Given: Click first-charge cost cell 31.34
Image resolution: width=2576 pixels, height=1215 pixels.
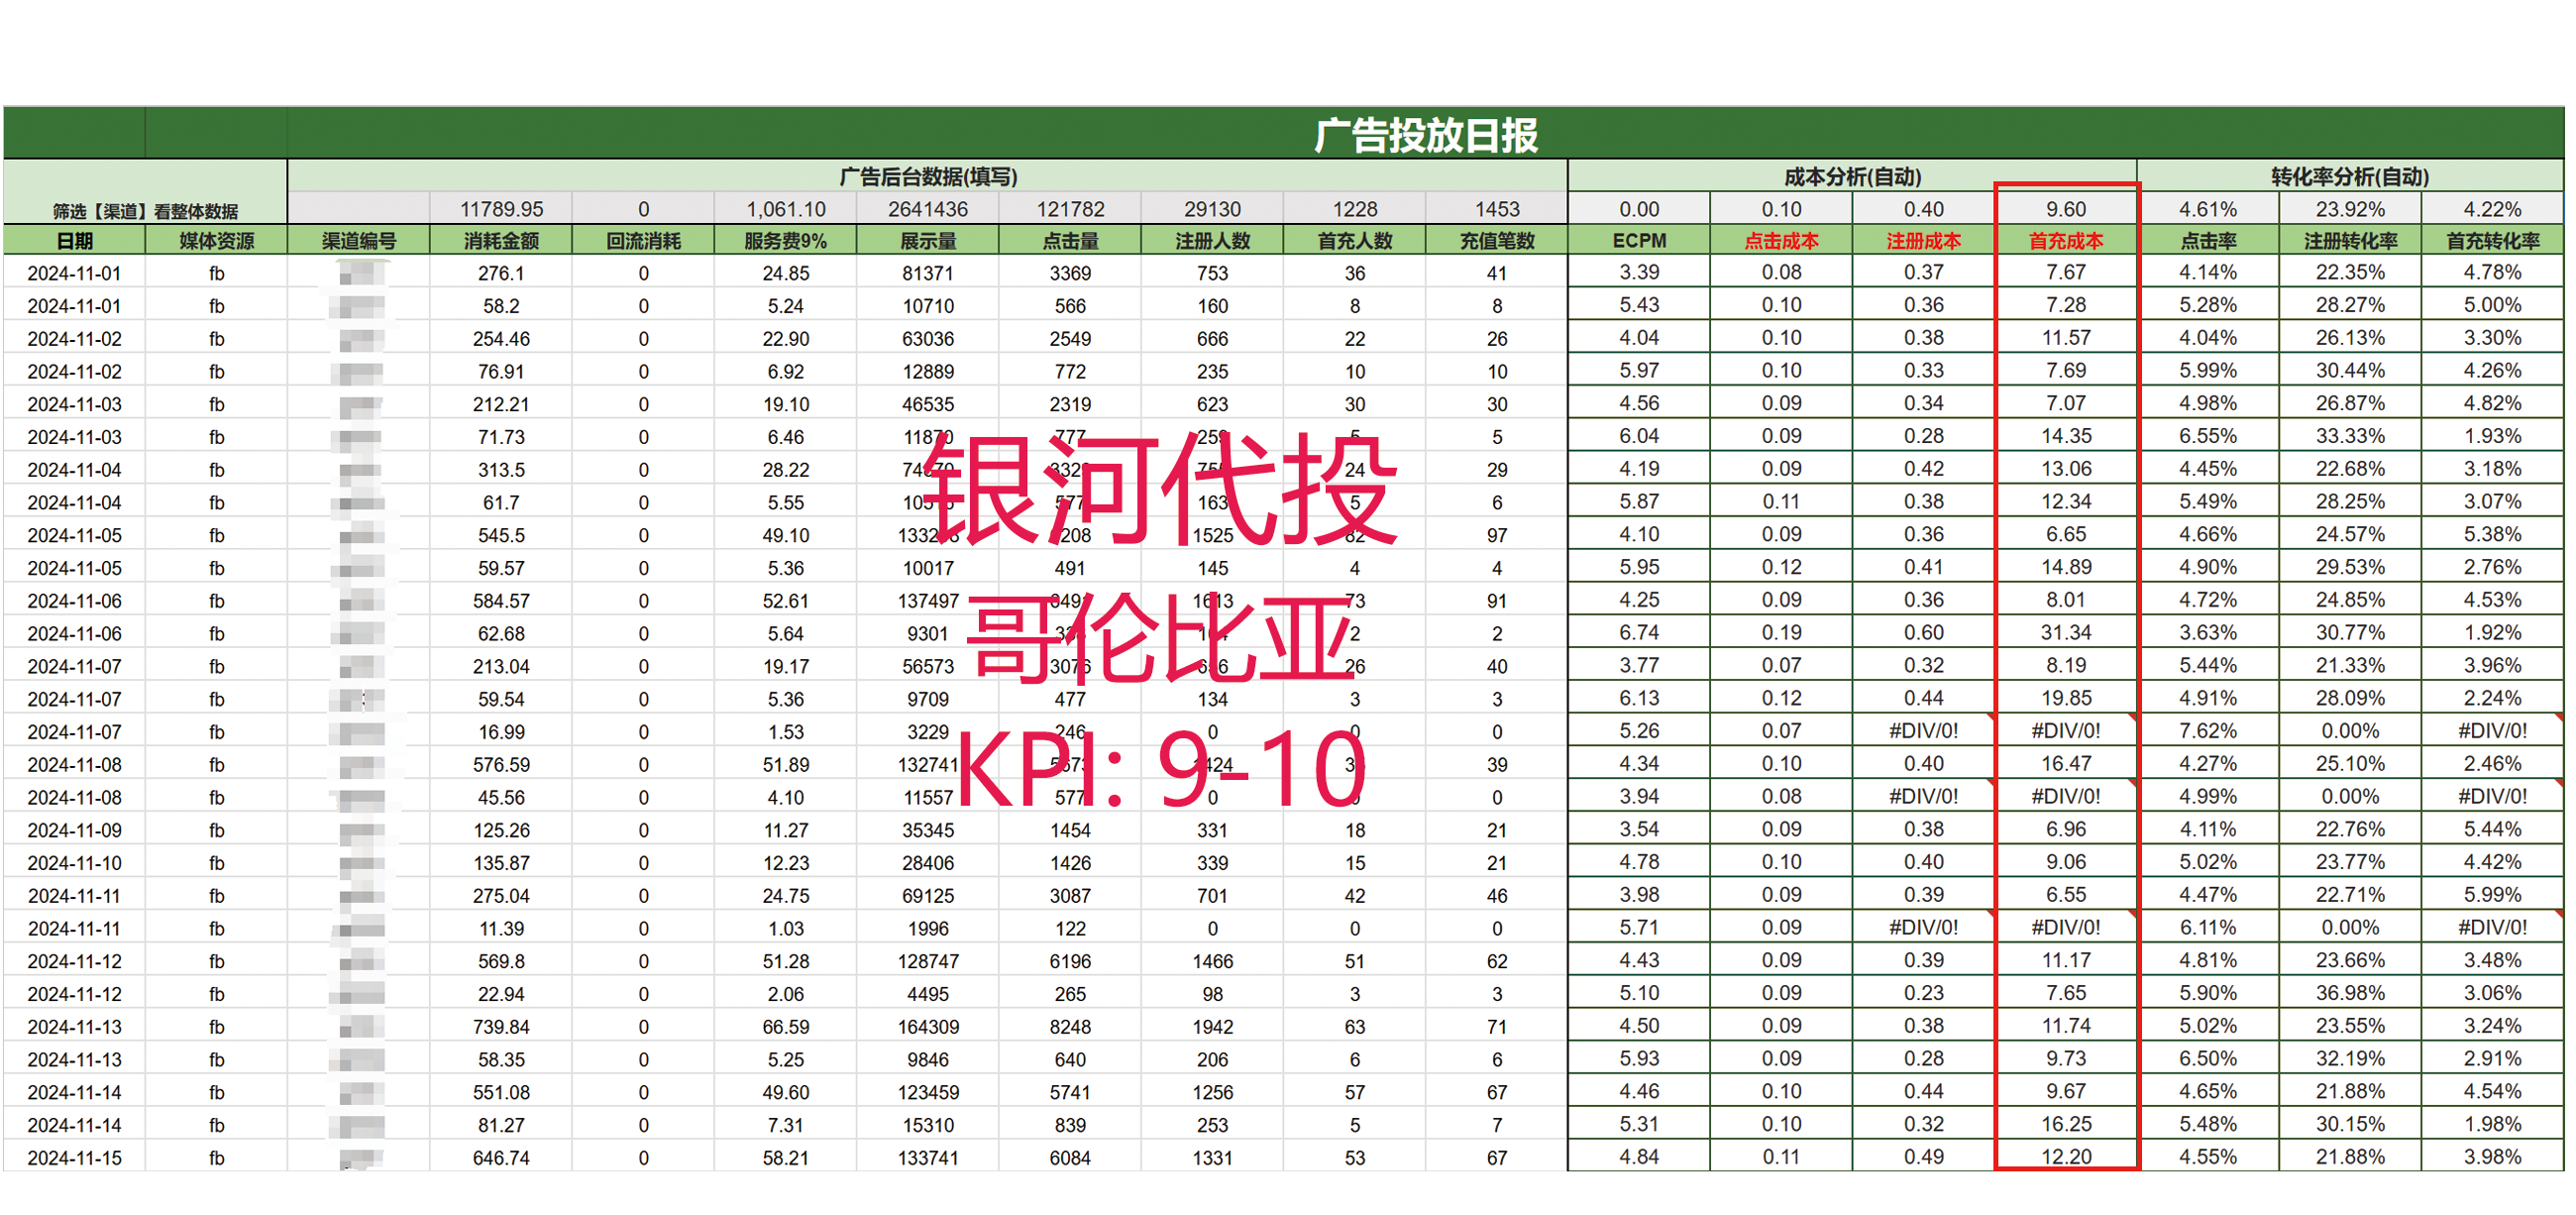Looking at the screenshot, I should tap(2066, 632).
